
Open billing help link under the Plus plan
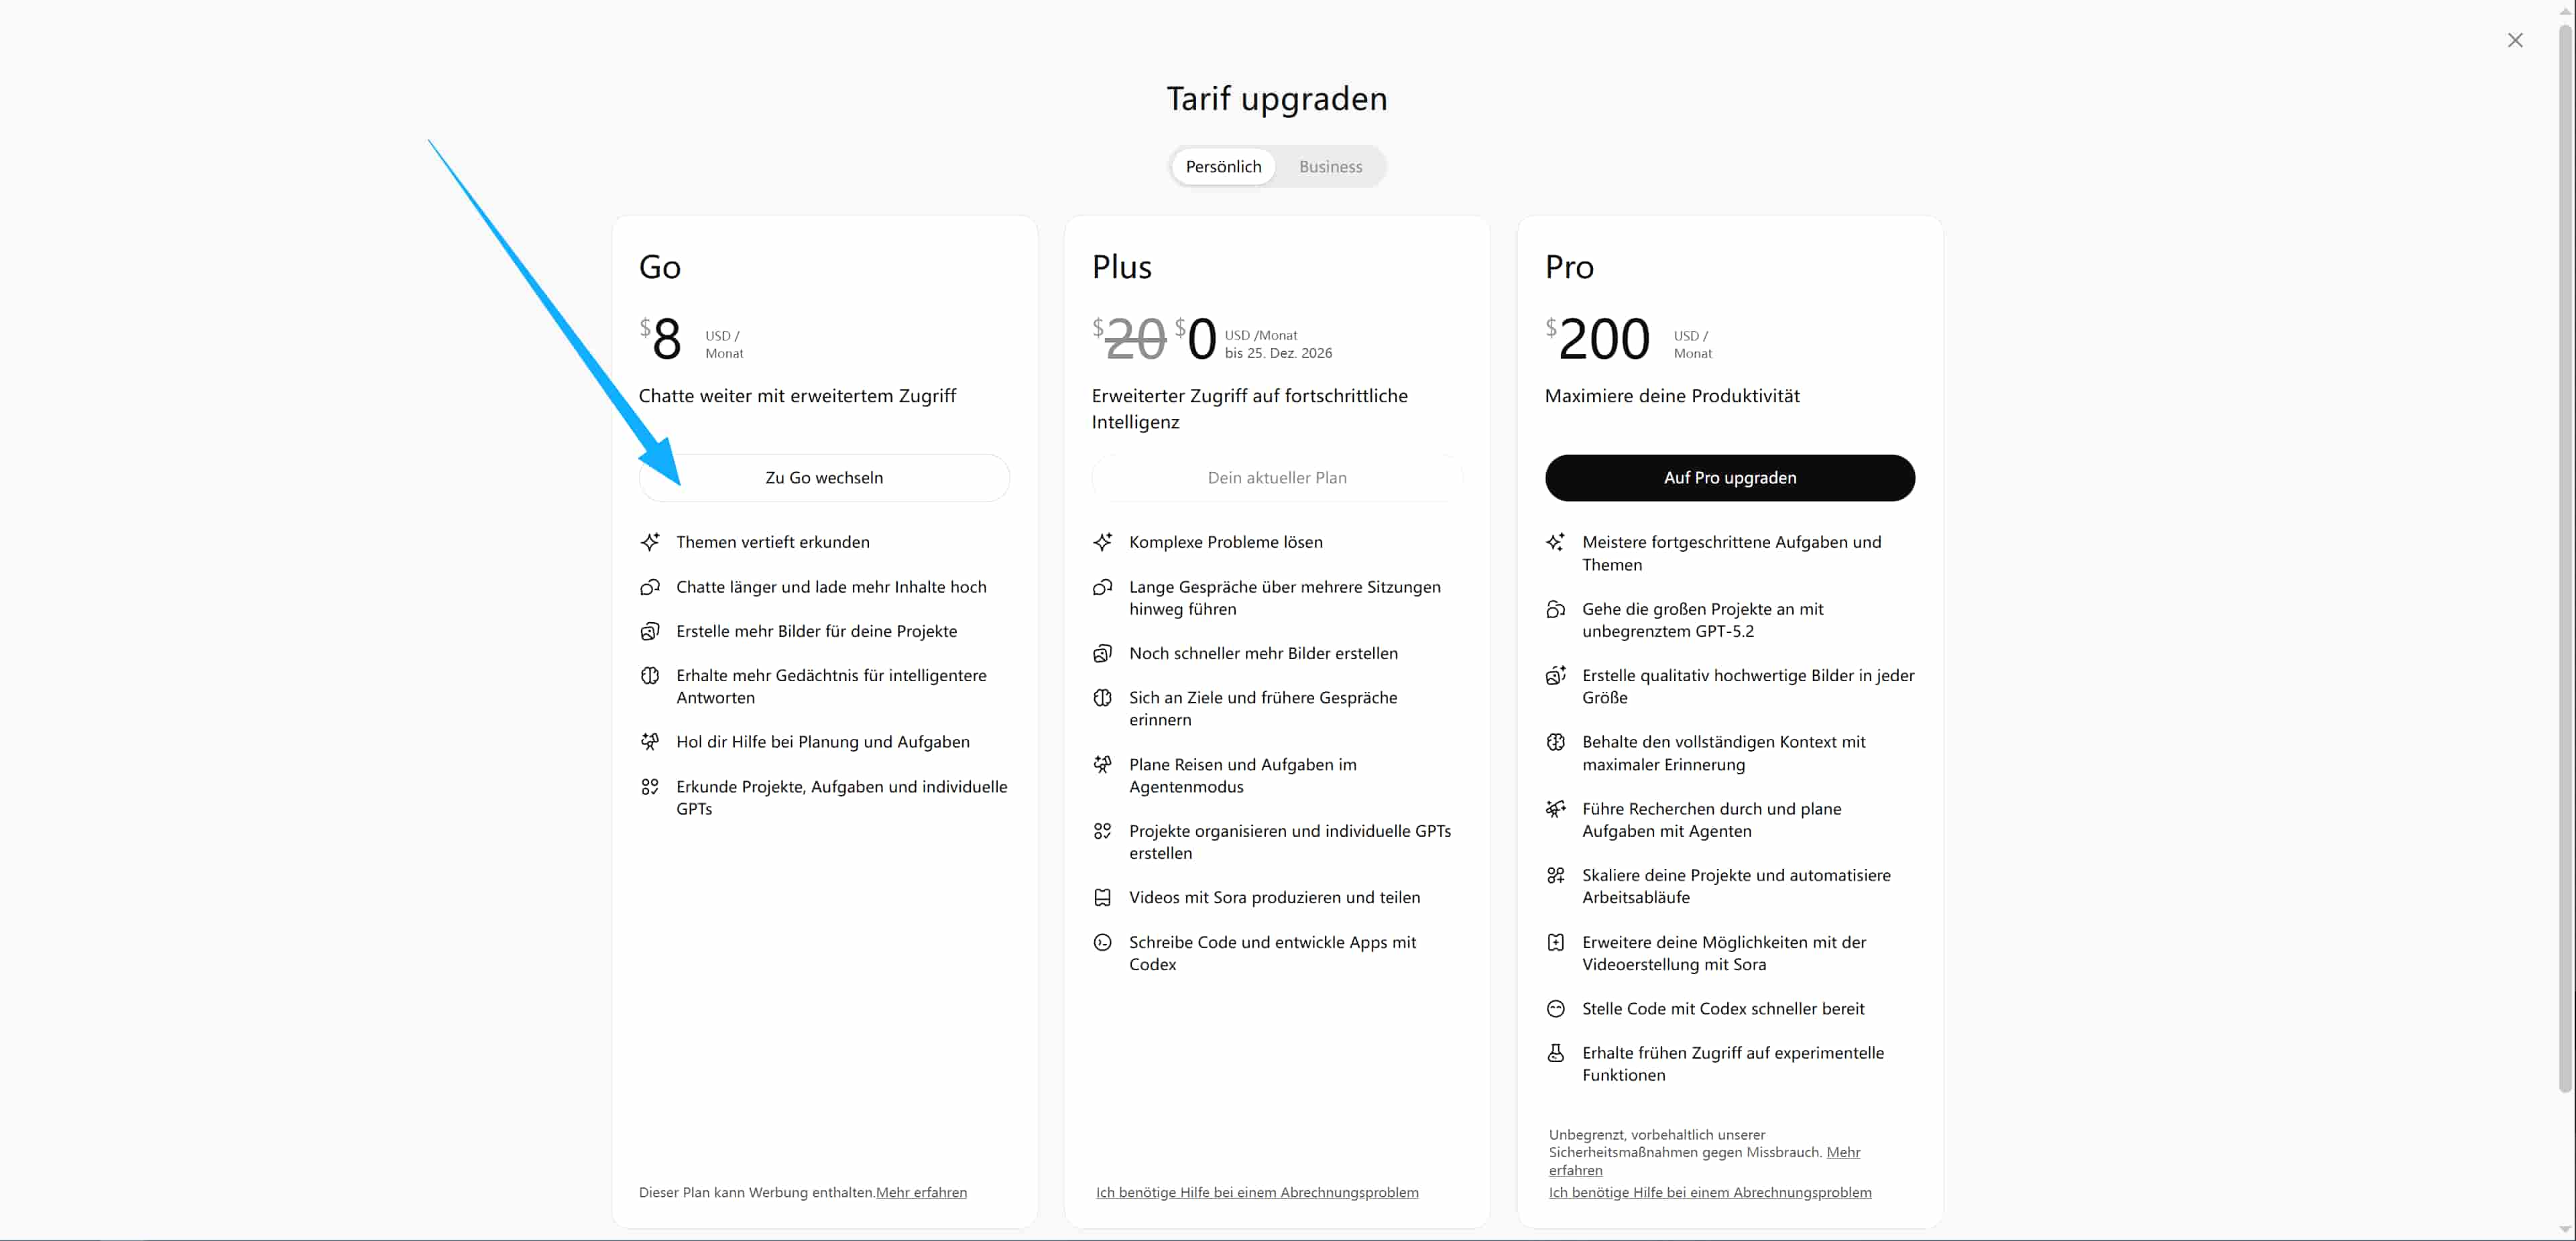pyautogui.click(x=1256, y=1192)
